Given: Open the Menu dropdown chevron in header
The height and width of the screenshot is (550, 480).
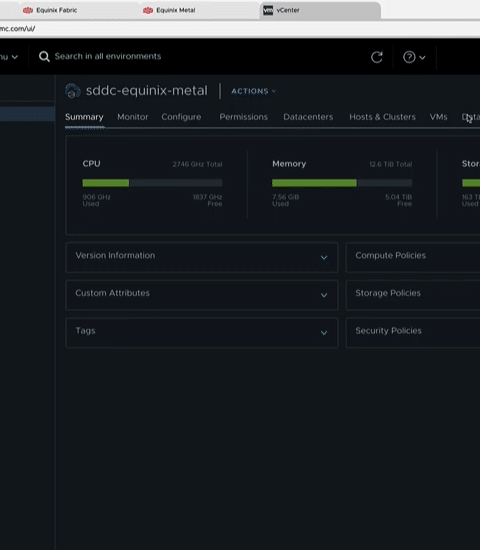Looking at the screenshot, I should tap(15, 57).
